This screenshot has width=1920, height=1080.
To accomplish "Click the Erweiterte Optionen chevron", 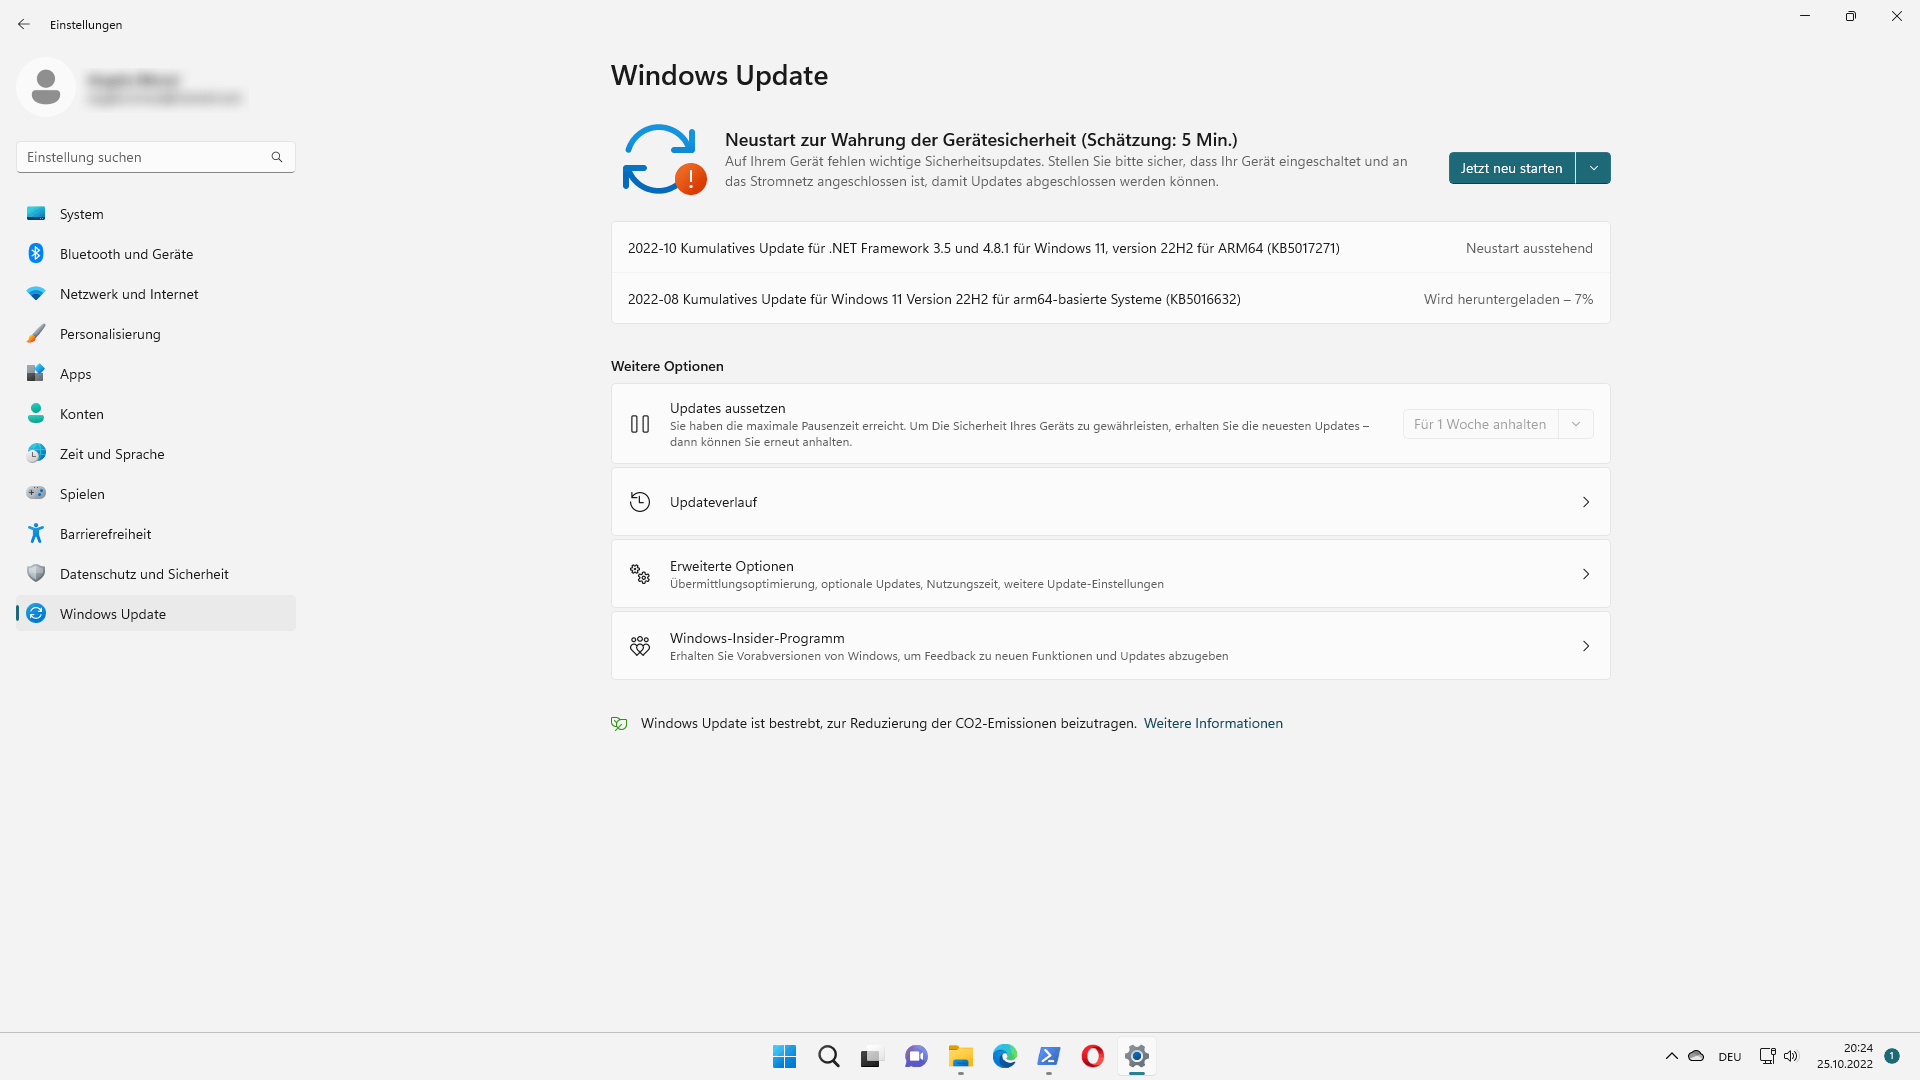I will click(x=1586, y=574).
